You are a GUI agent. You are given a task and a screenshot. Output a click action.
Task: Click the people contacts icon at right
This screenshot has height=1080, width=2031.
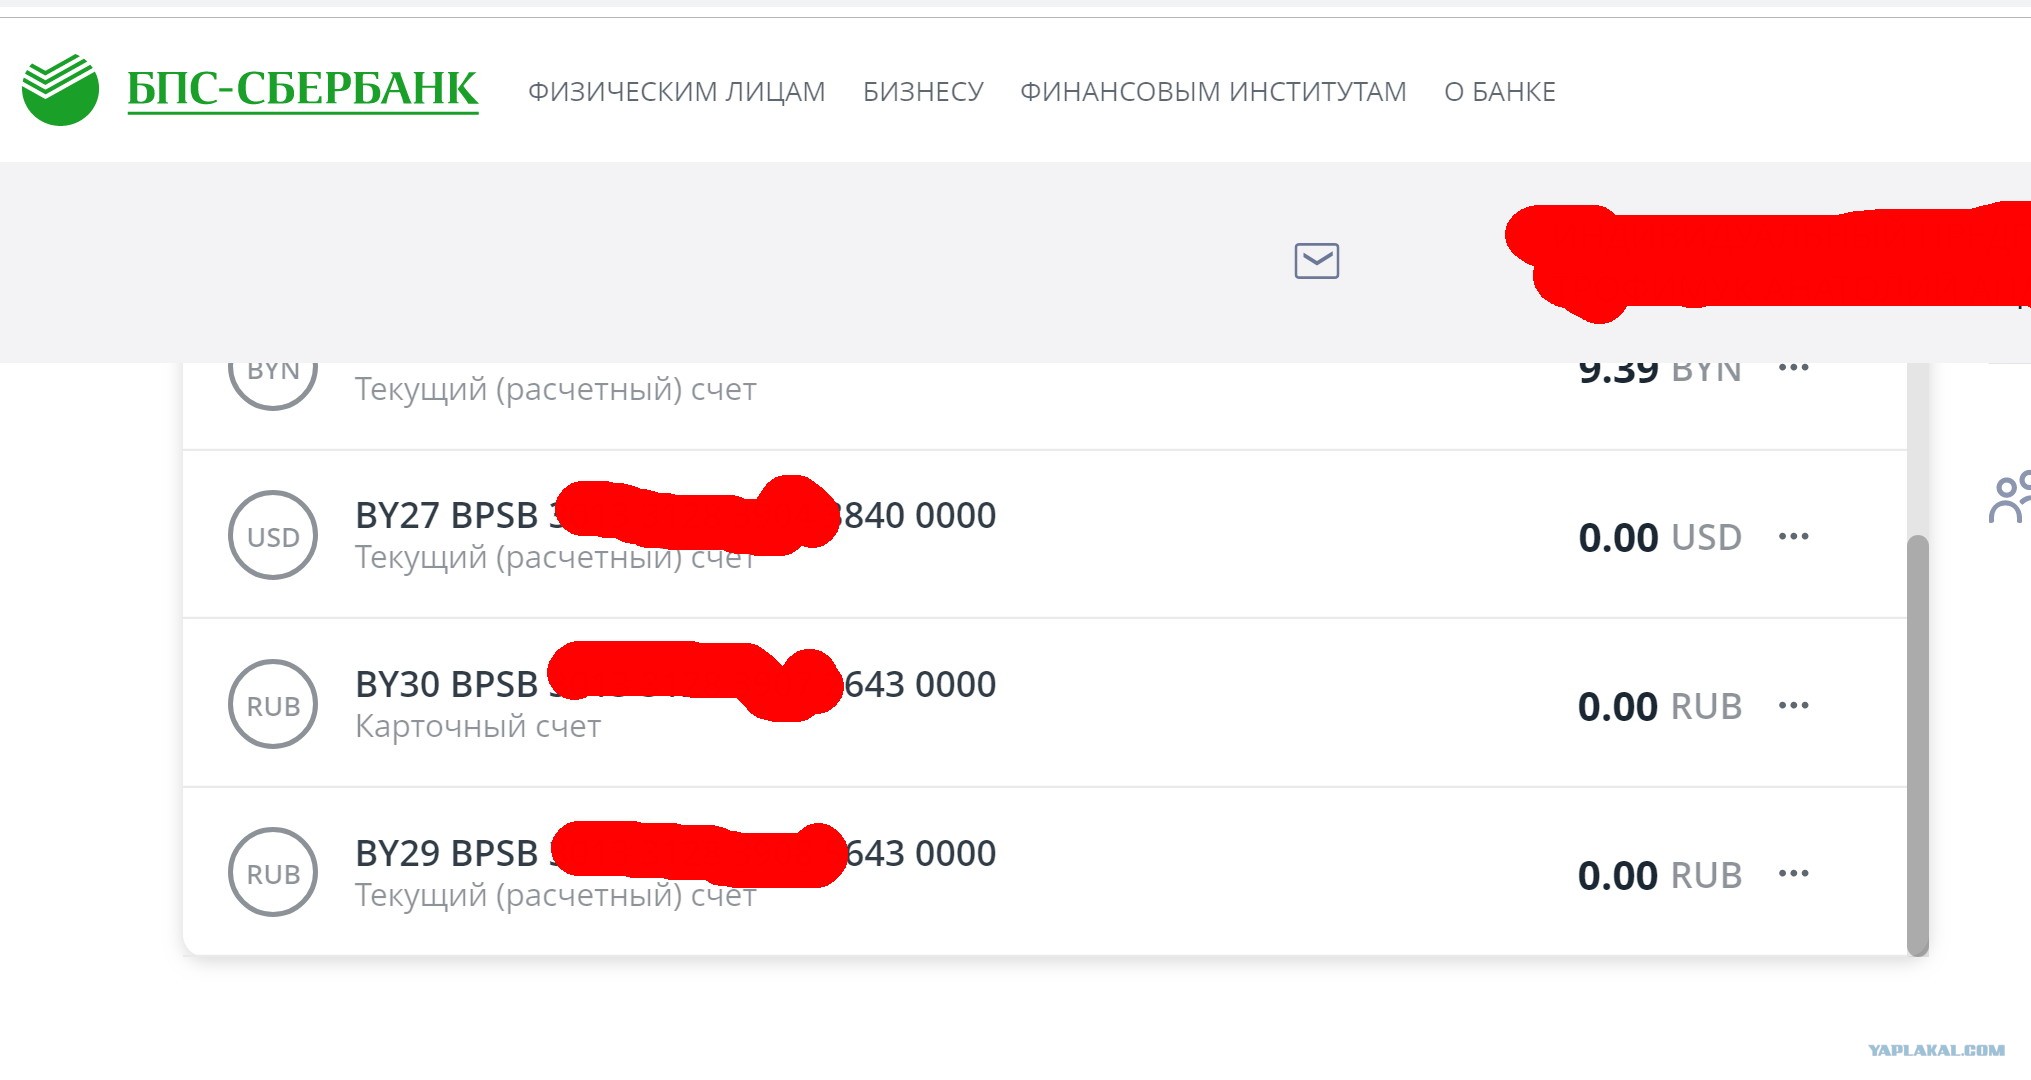coord(2010,497)
